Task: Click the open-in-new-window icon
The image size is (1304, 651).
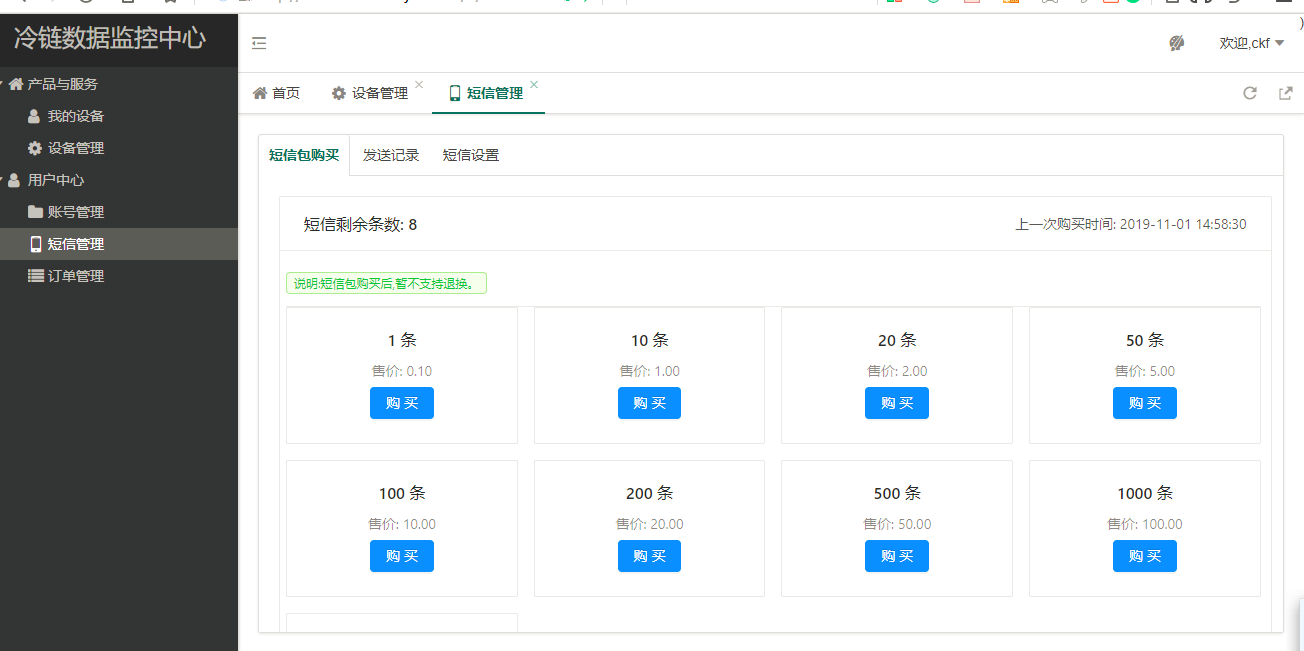Action: (1286, 93)
